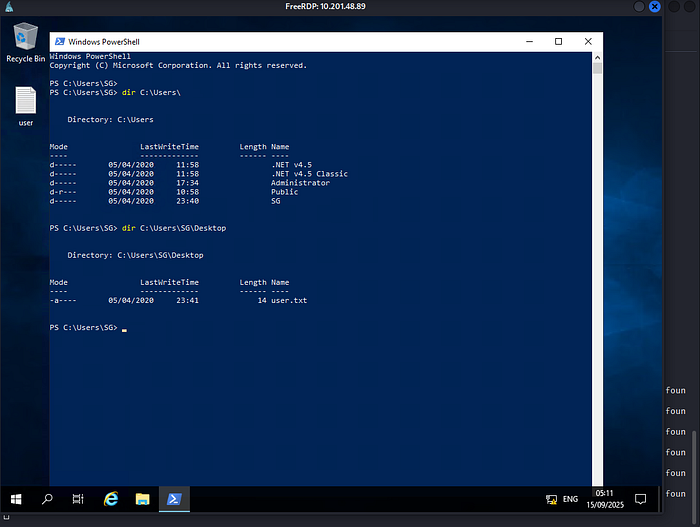Open the ENG language indicator
This screenshot has width=700, height=527.
570,499
